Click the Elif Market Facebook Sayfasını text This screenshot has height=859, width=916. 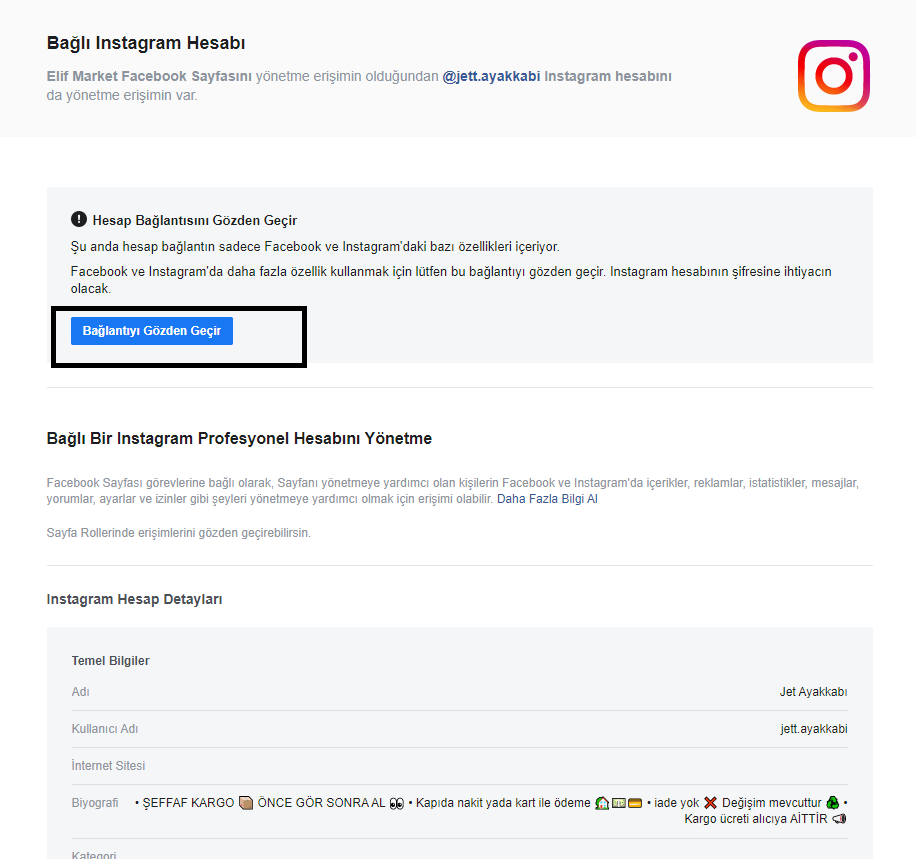click(x=149, y=77)
